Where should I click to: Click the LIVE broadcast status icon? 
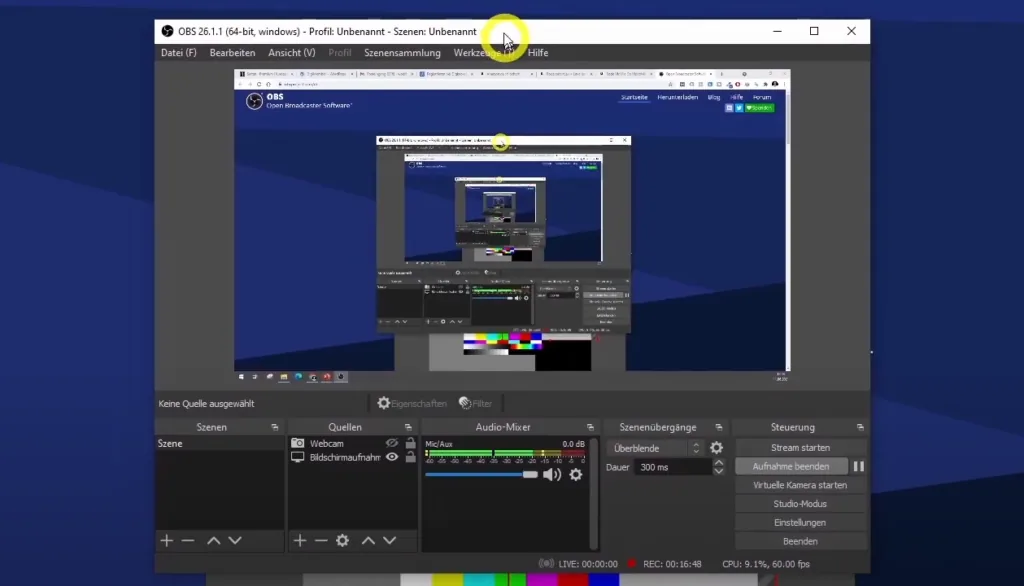tap(546, 563)
